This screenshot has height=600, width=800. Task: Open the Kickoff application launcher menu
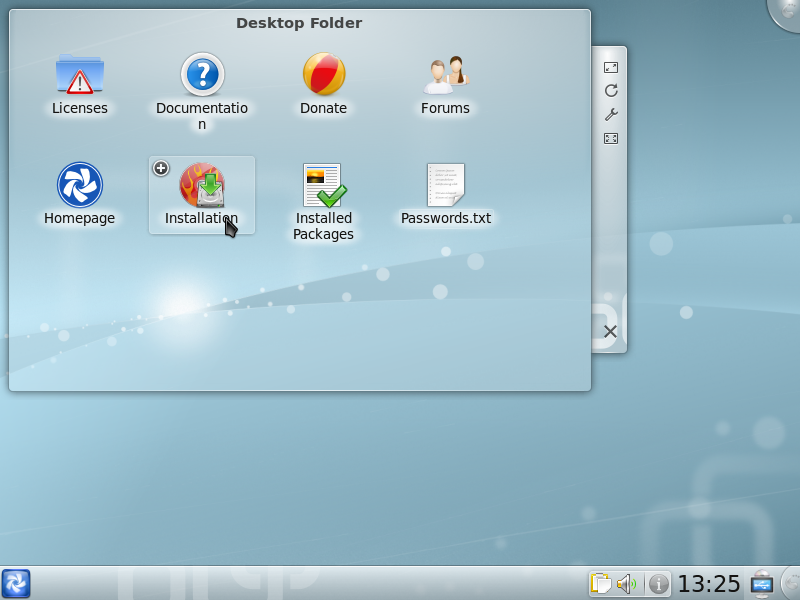point(16,583)
